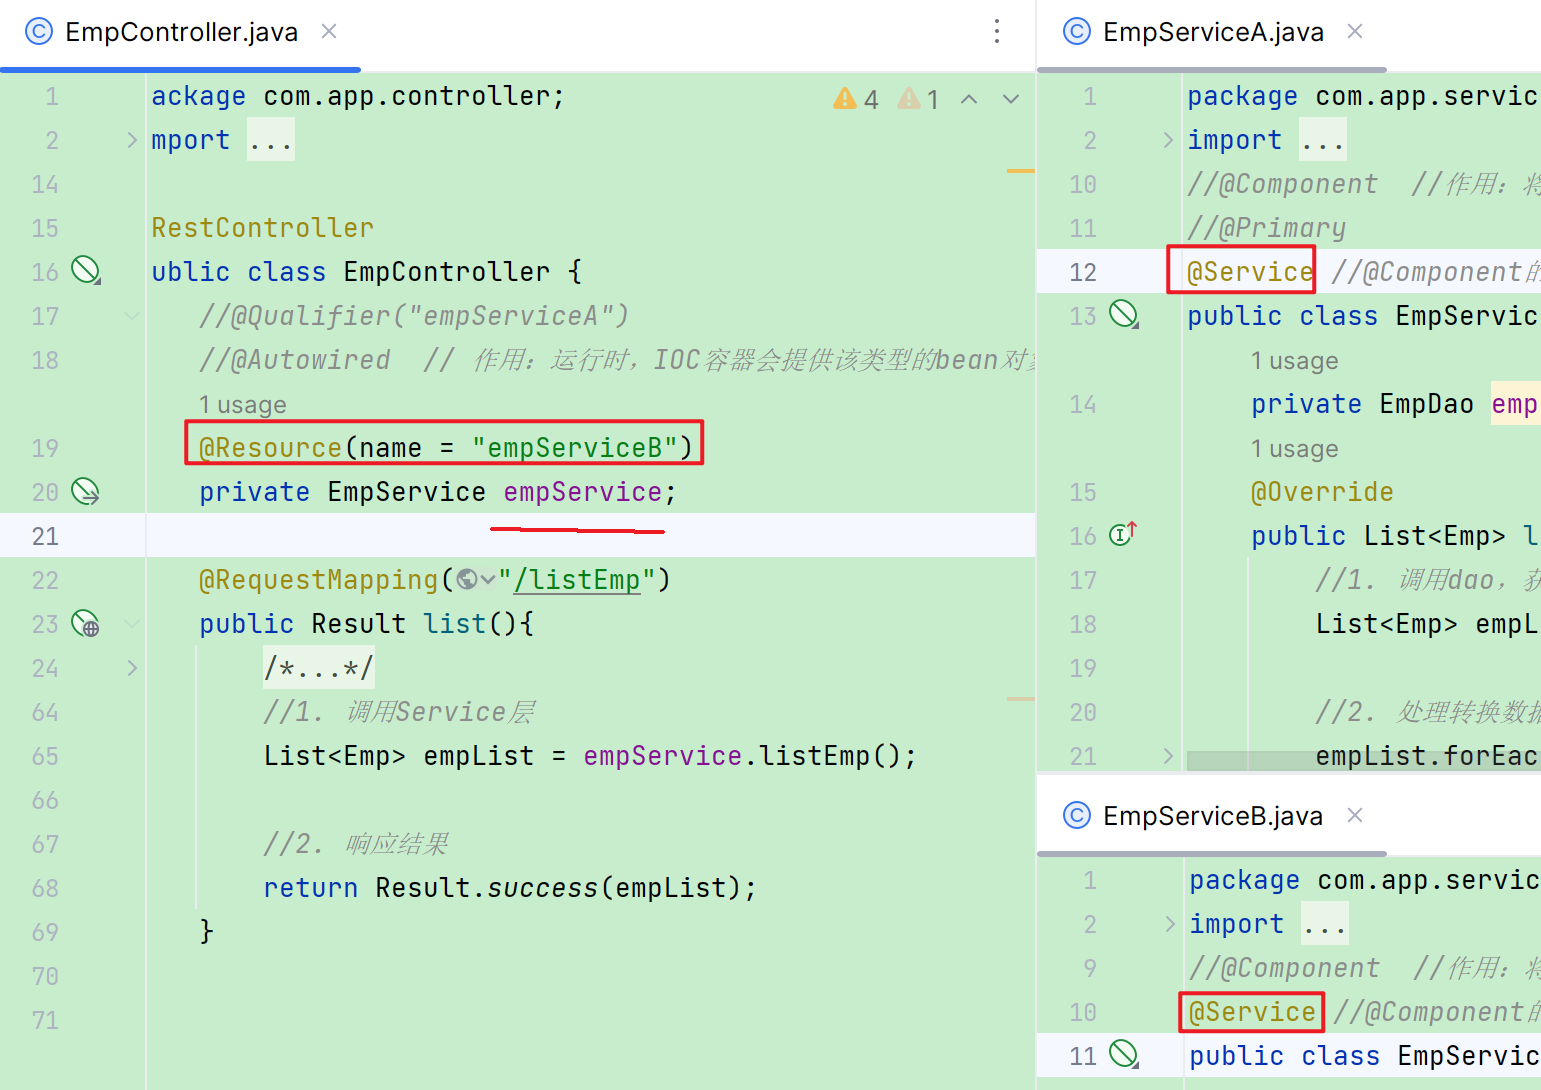1541x1090 pixels.
Task: Click the EmpServiceA.java class file icon
Action: [x=1077, y=32]
